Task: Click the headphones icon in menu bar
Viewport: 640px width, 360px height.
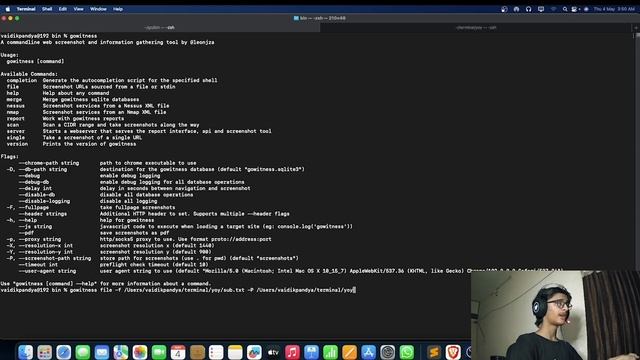Action: 529,9
